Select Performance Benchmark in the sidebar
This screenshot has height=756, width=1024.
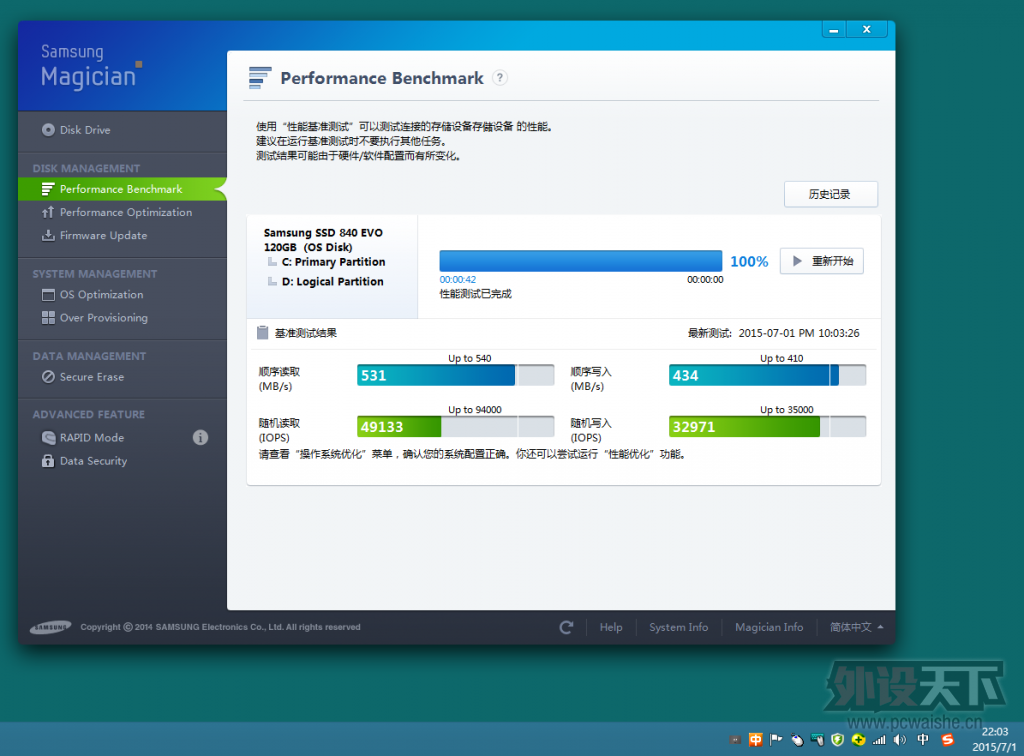(x=122, y=189)
